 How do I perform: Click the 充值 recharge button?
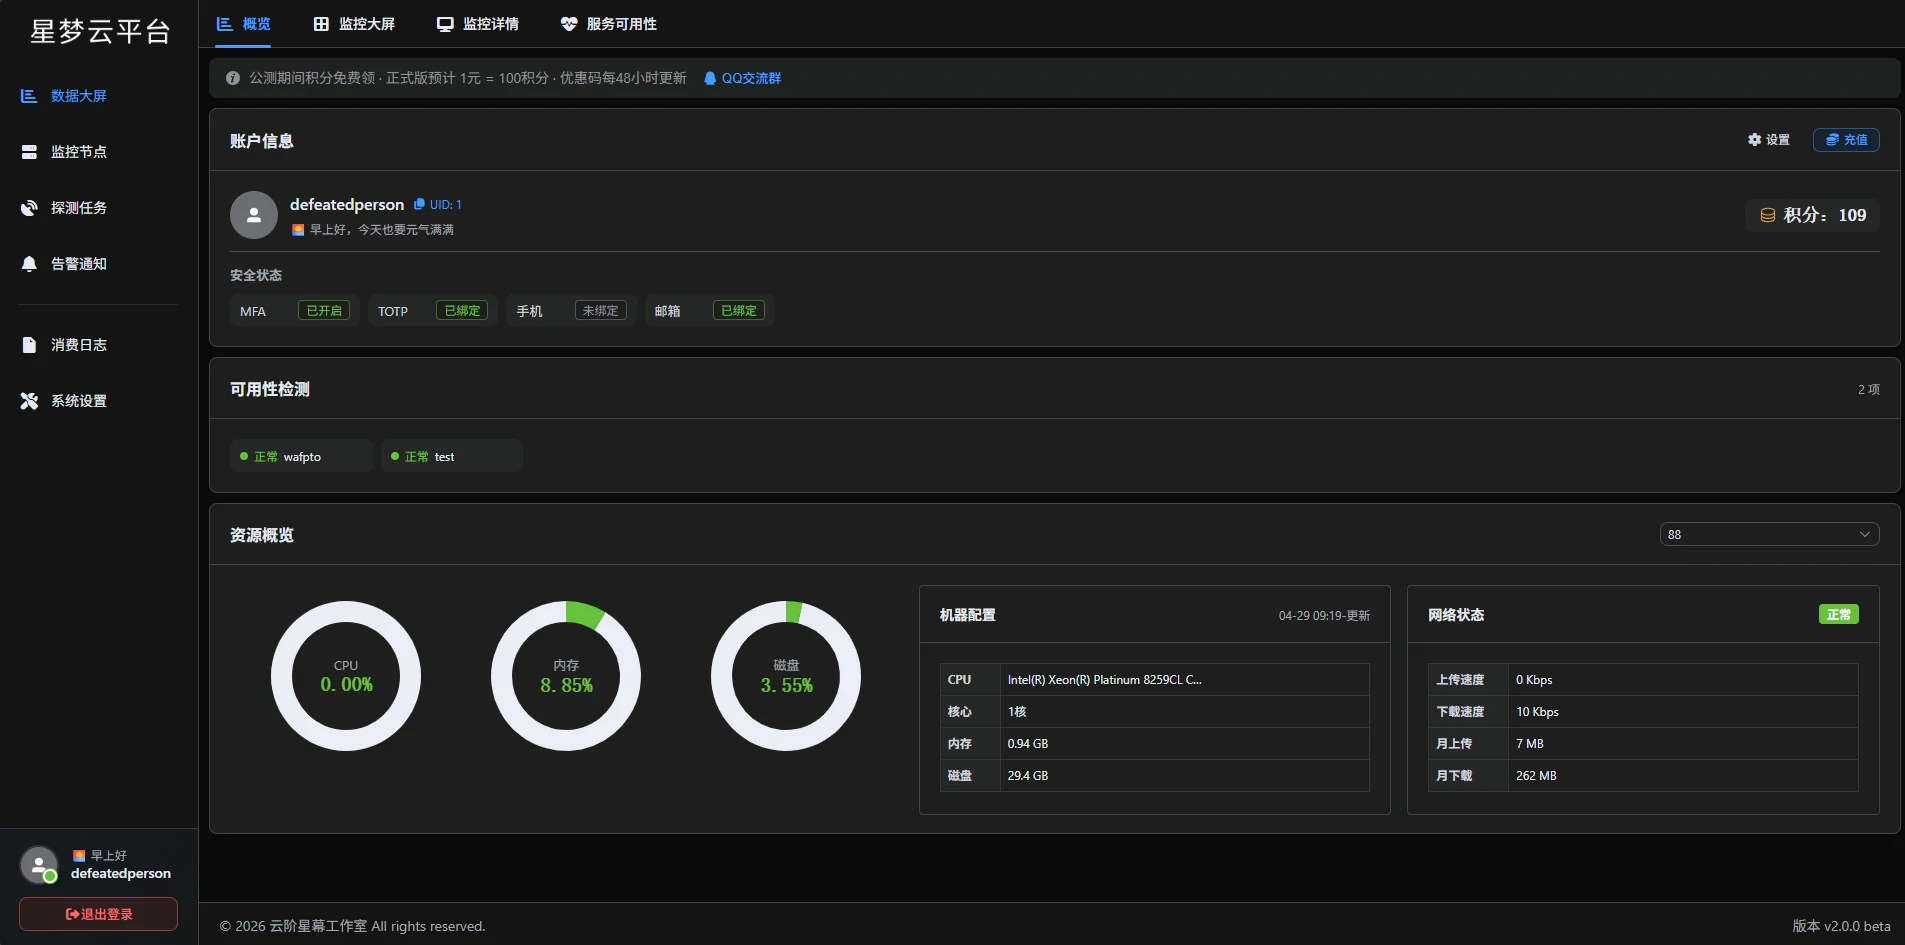point(1846,140)
